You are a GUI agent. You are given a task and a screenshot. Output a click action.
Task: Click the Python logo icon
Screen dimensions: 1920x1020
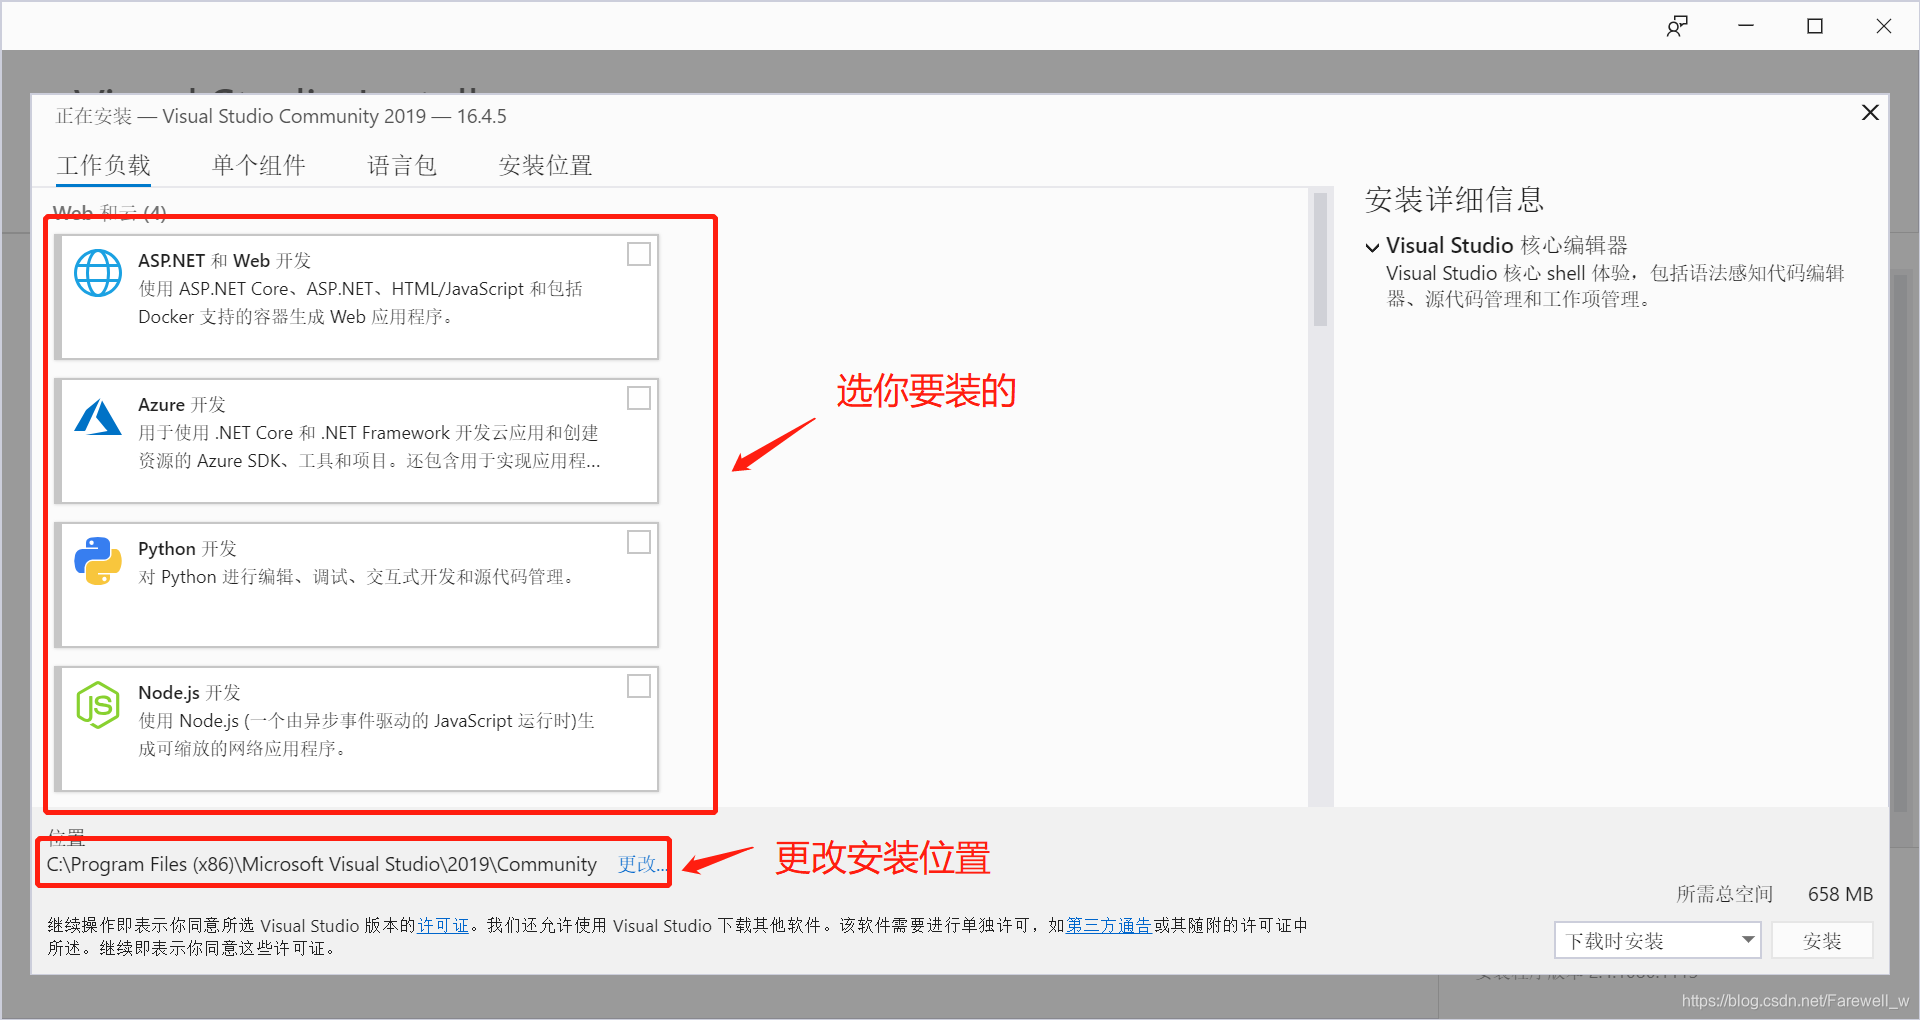[x=98, y=561]
